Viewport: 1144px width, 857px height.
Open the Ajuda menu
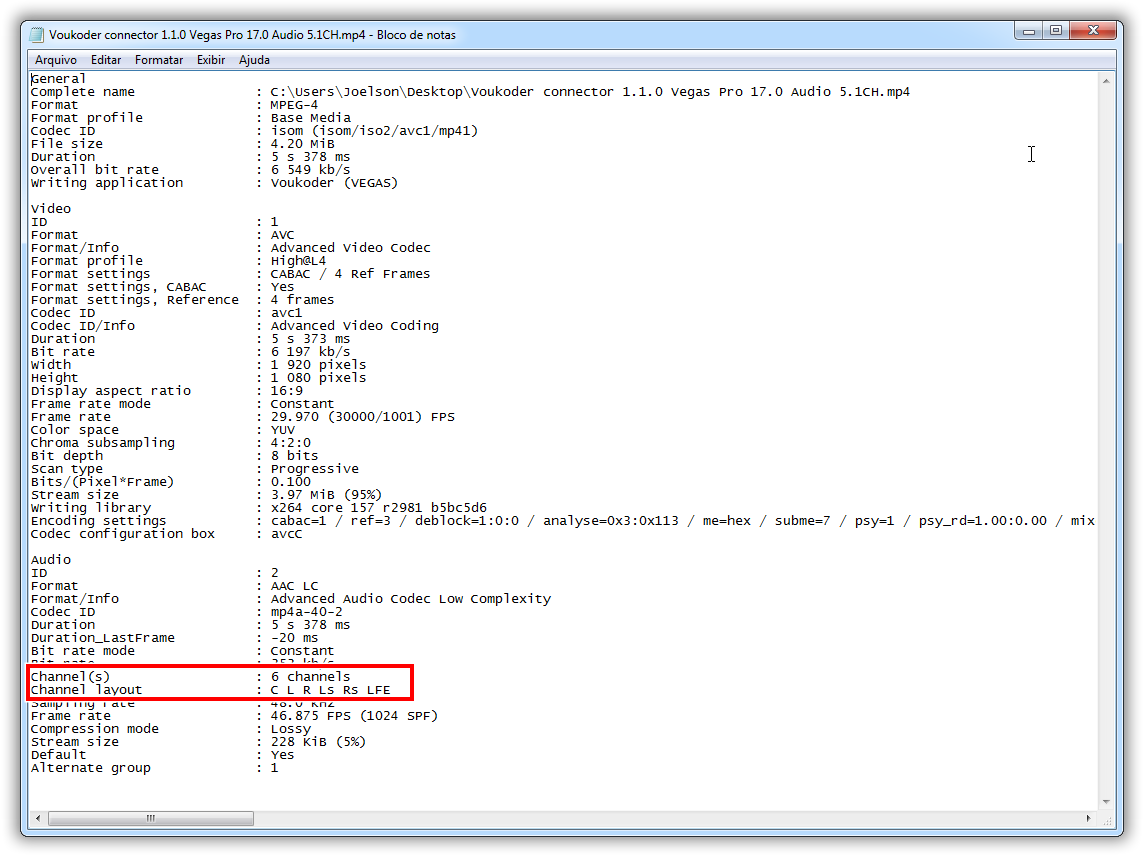pos(254,60)
